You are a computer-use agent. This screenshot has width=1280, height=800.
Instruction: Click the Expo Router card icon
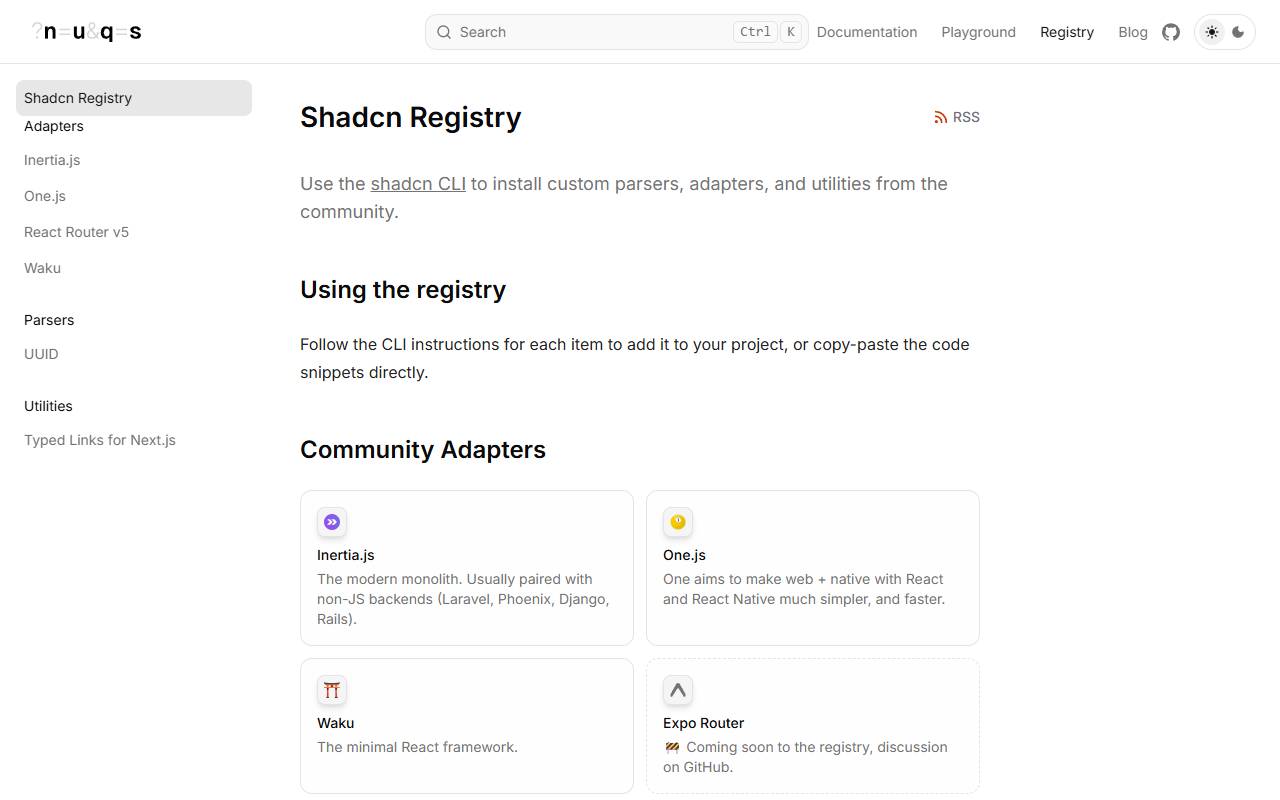(x=678, y=690)
